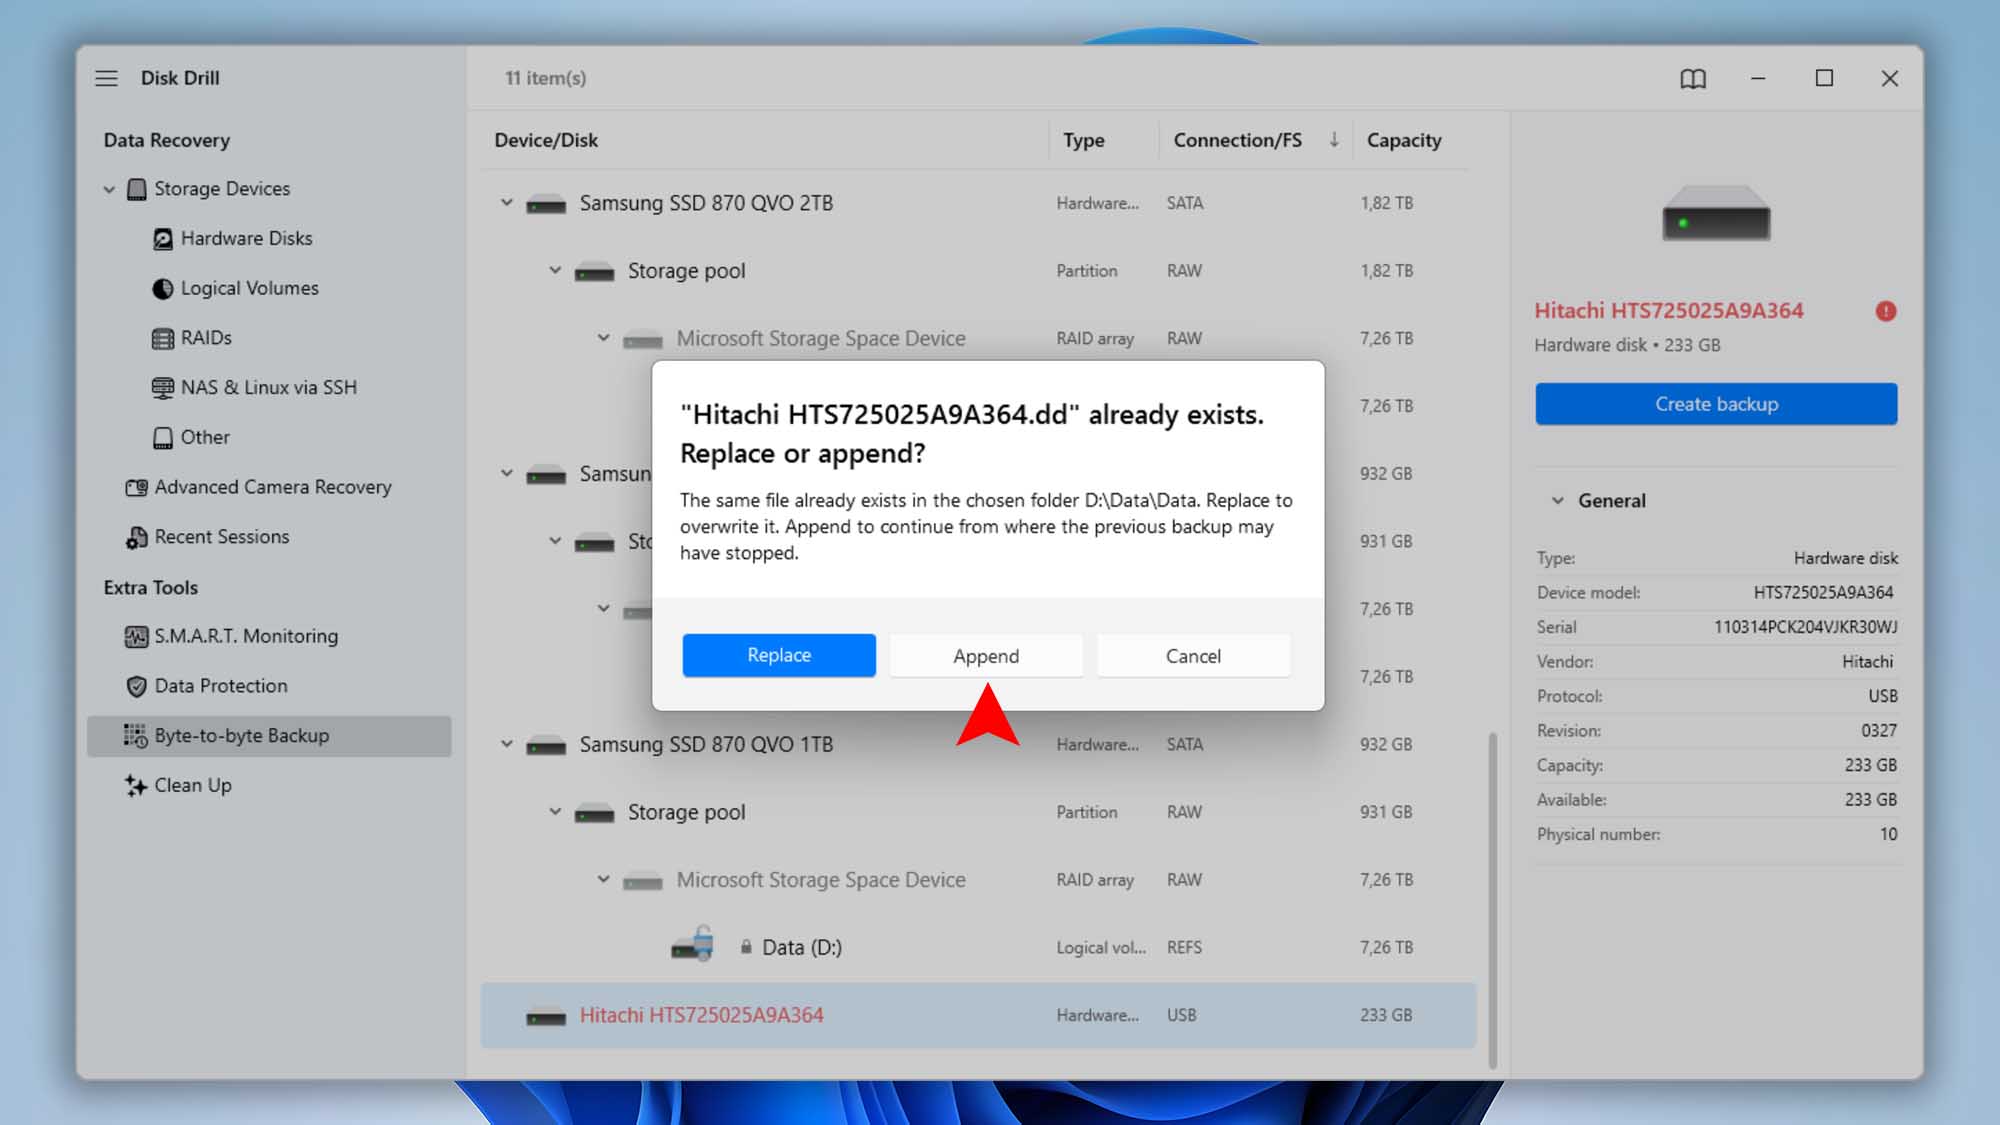Viewport: 2000px width, 1125px height.
Task: Sort by the Capacity column header
Action: point(1404,141)
